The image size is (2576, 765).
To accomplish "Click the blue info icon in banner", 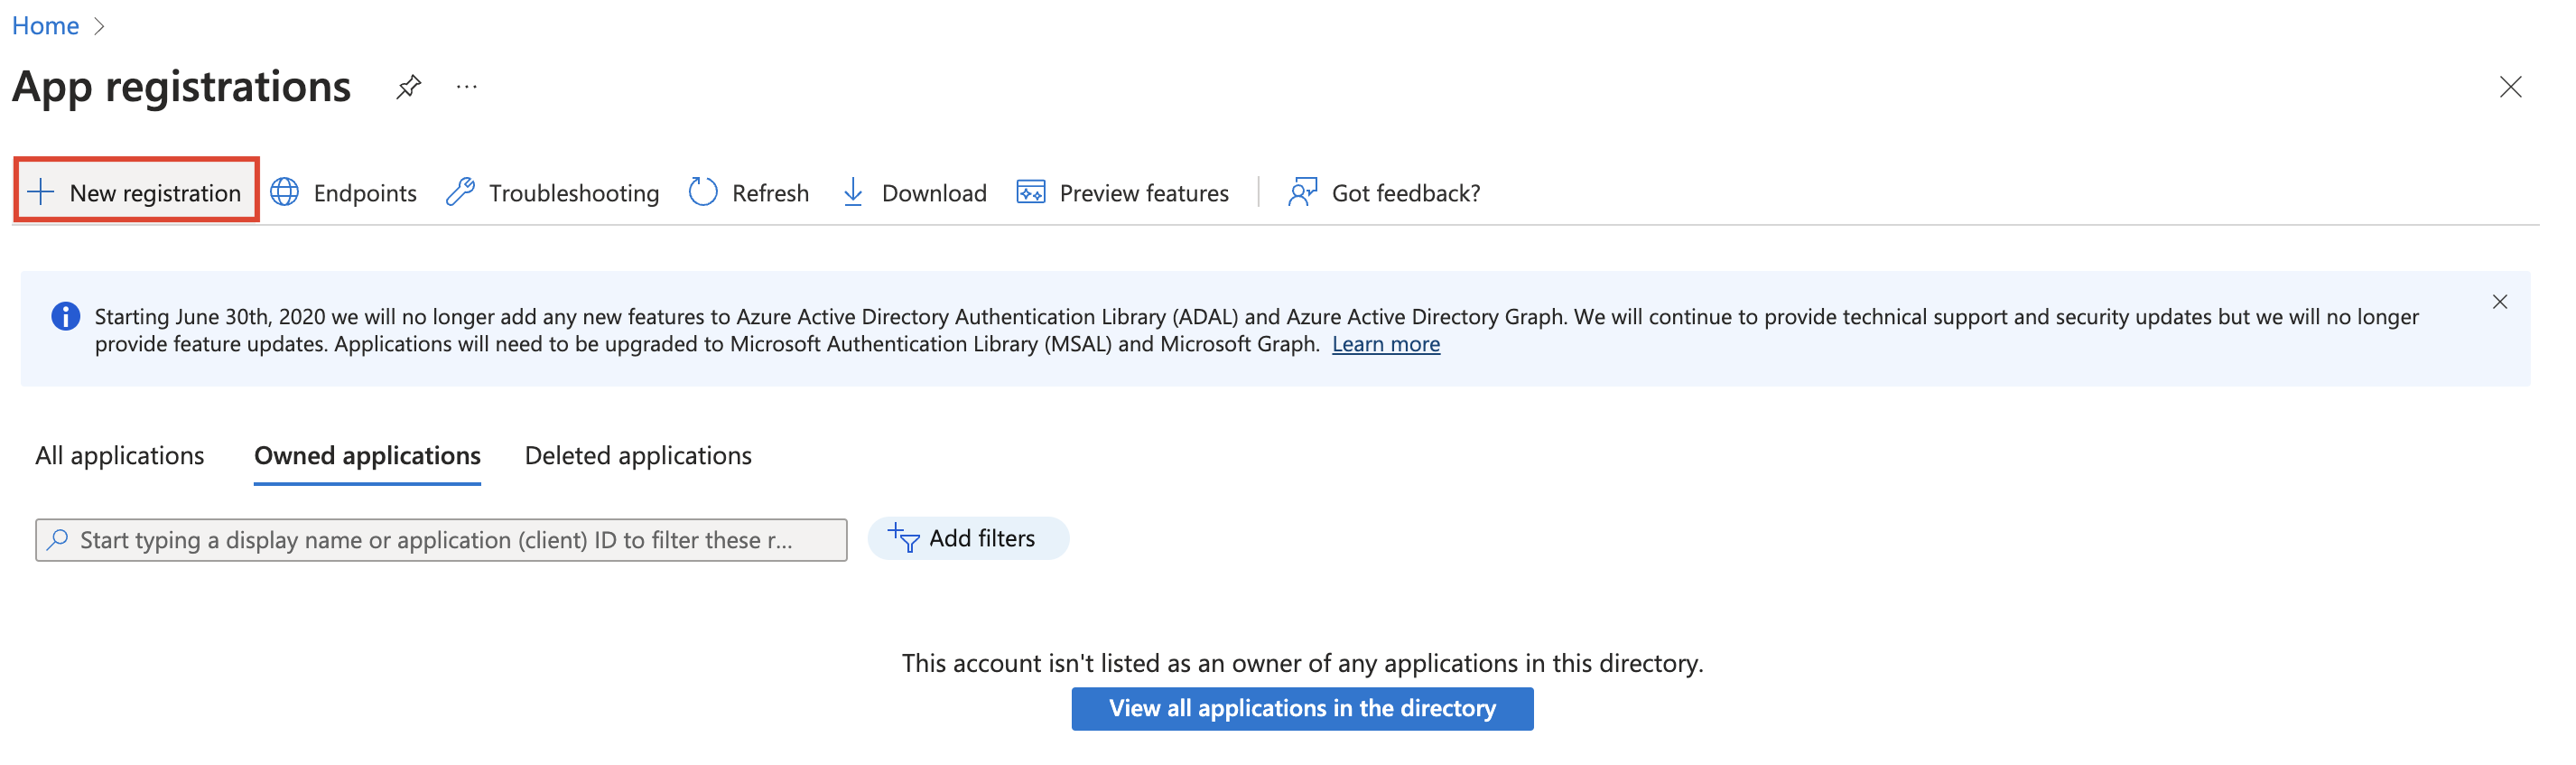I will coord(65,317).
